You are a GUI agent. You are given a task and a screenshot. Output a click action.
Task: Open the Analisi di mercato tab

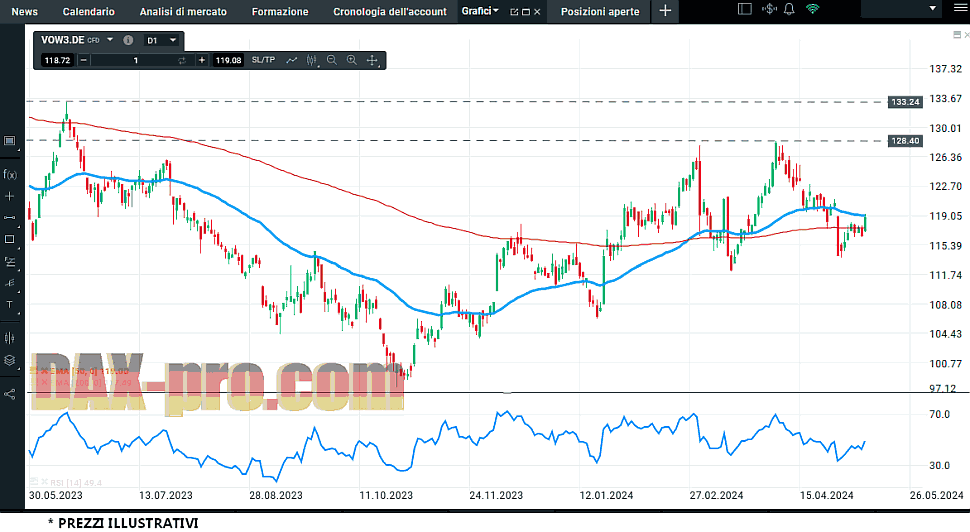tap(183, 11)
